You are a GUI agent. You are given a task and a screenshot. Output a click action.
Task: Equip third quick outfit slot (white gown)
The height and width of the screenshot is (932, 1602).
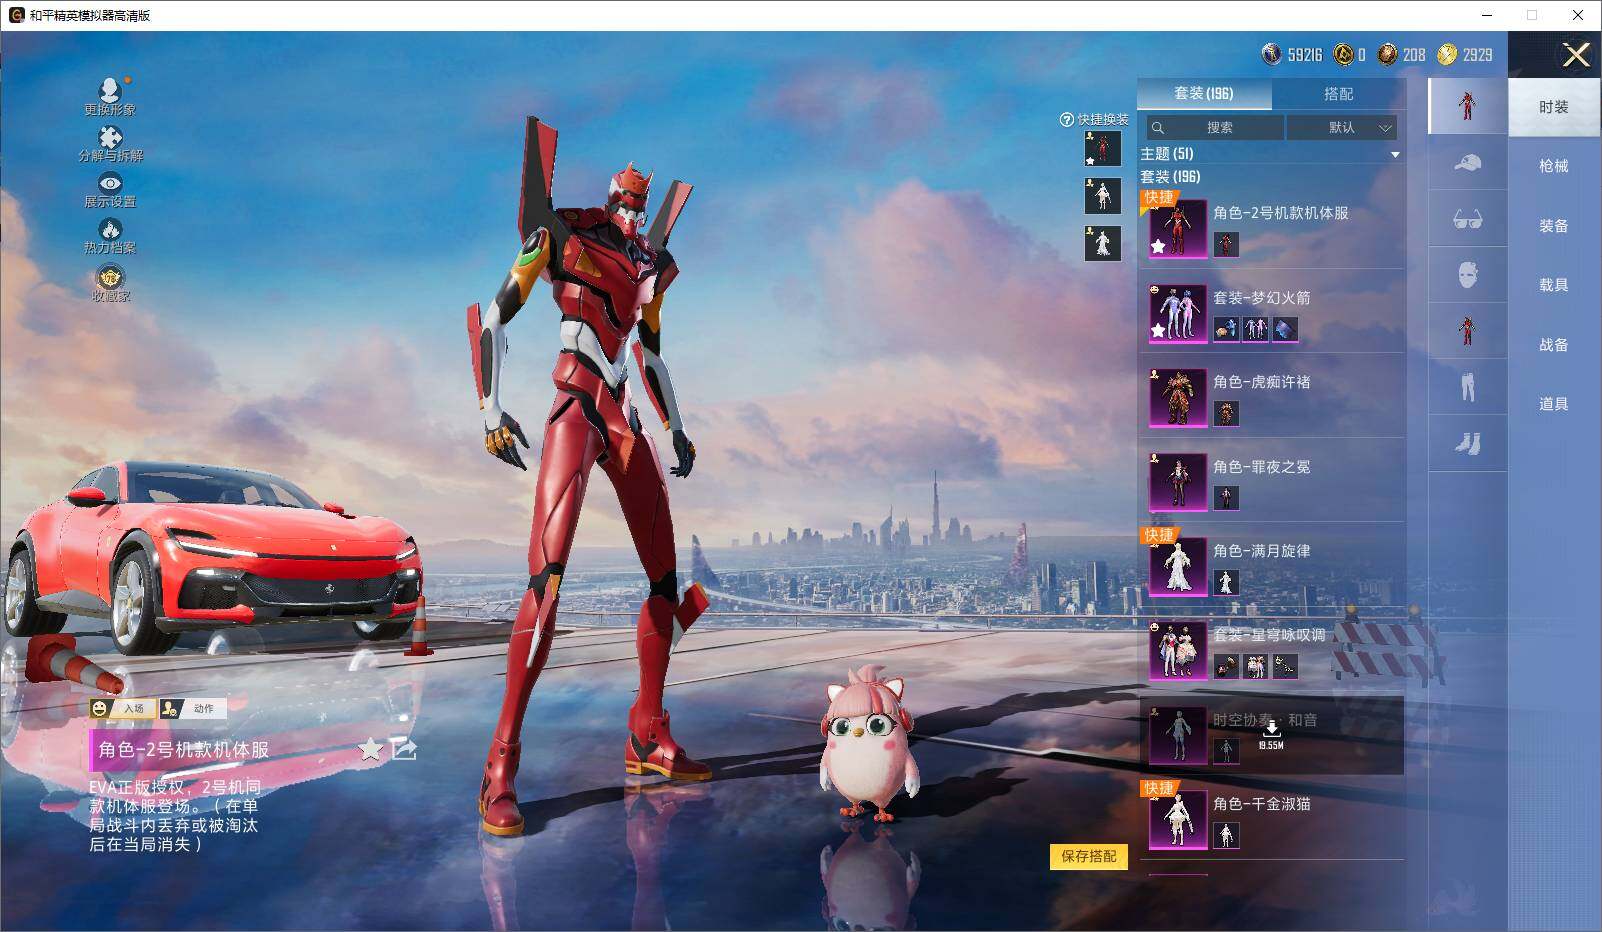[1103, 243]
